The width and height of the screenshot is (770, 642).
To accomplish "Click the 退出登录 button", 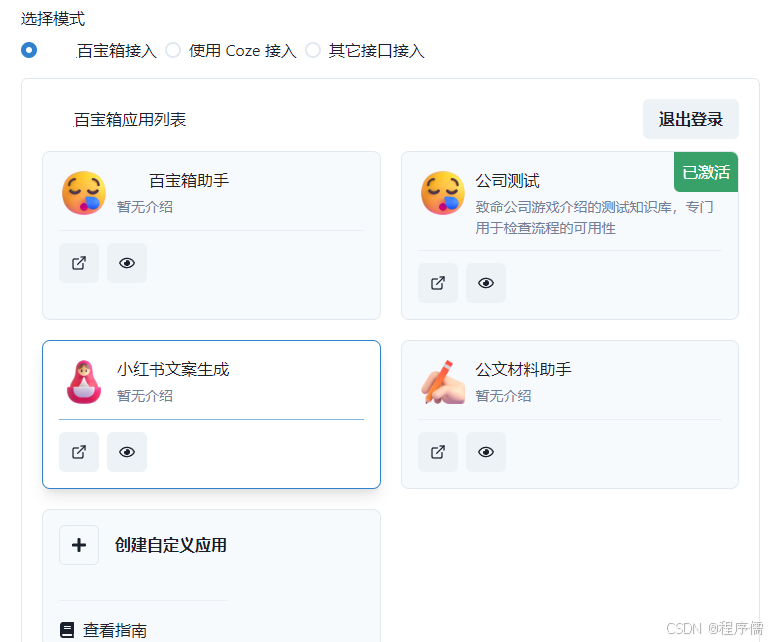I will pos(690,119).
